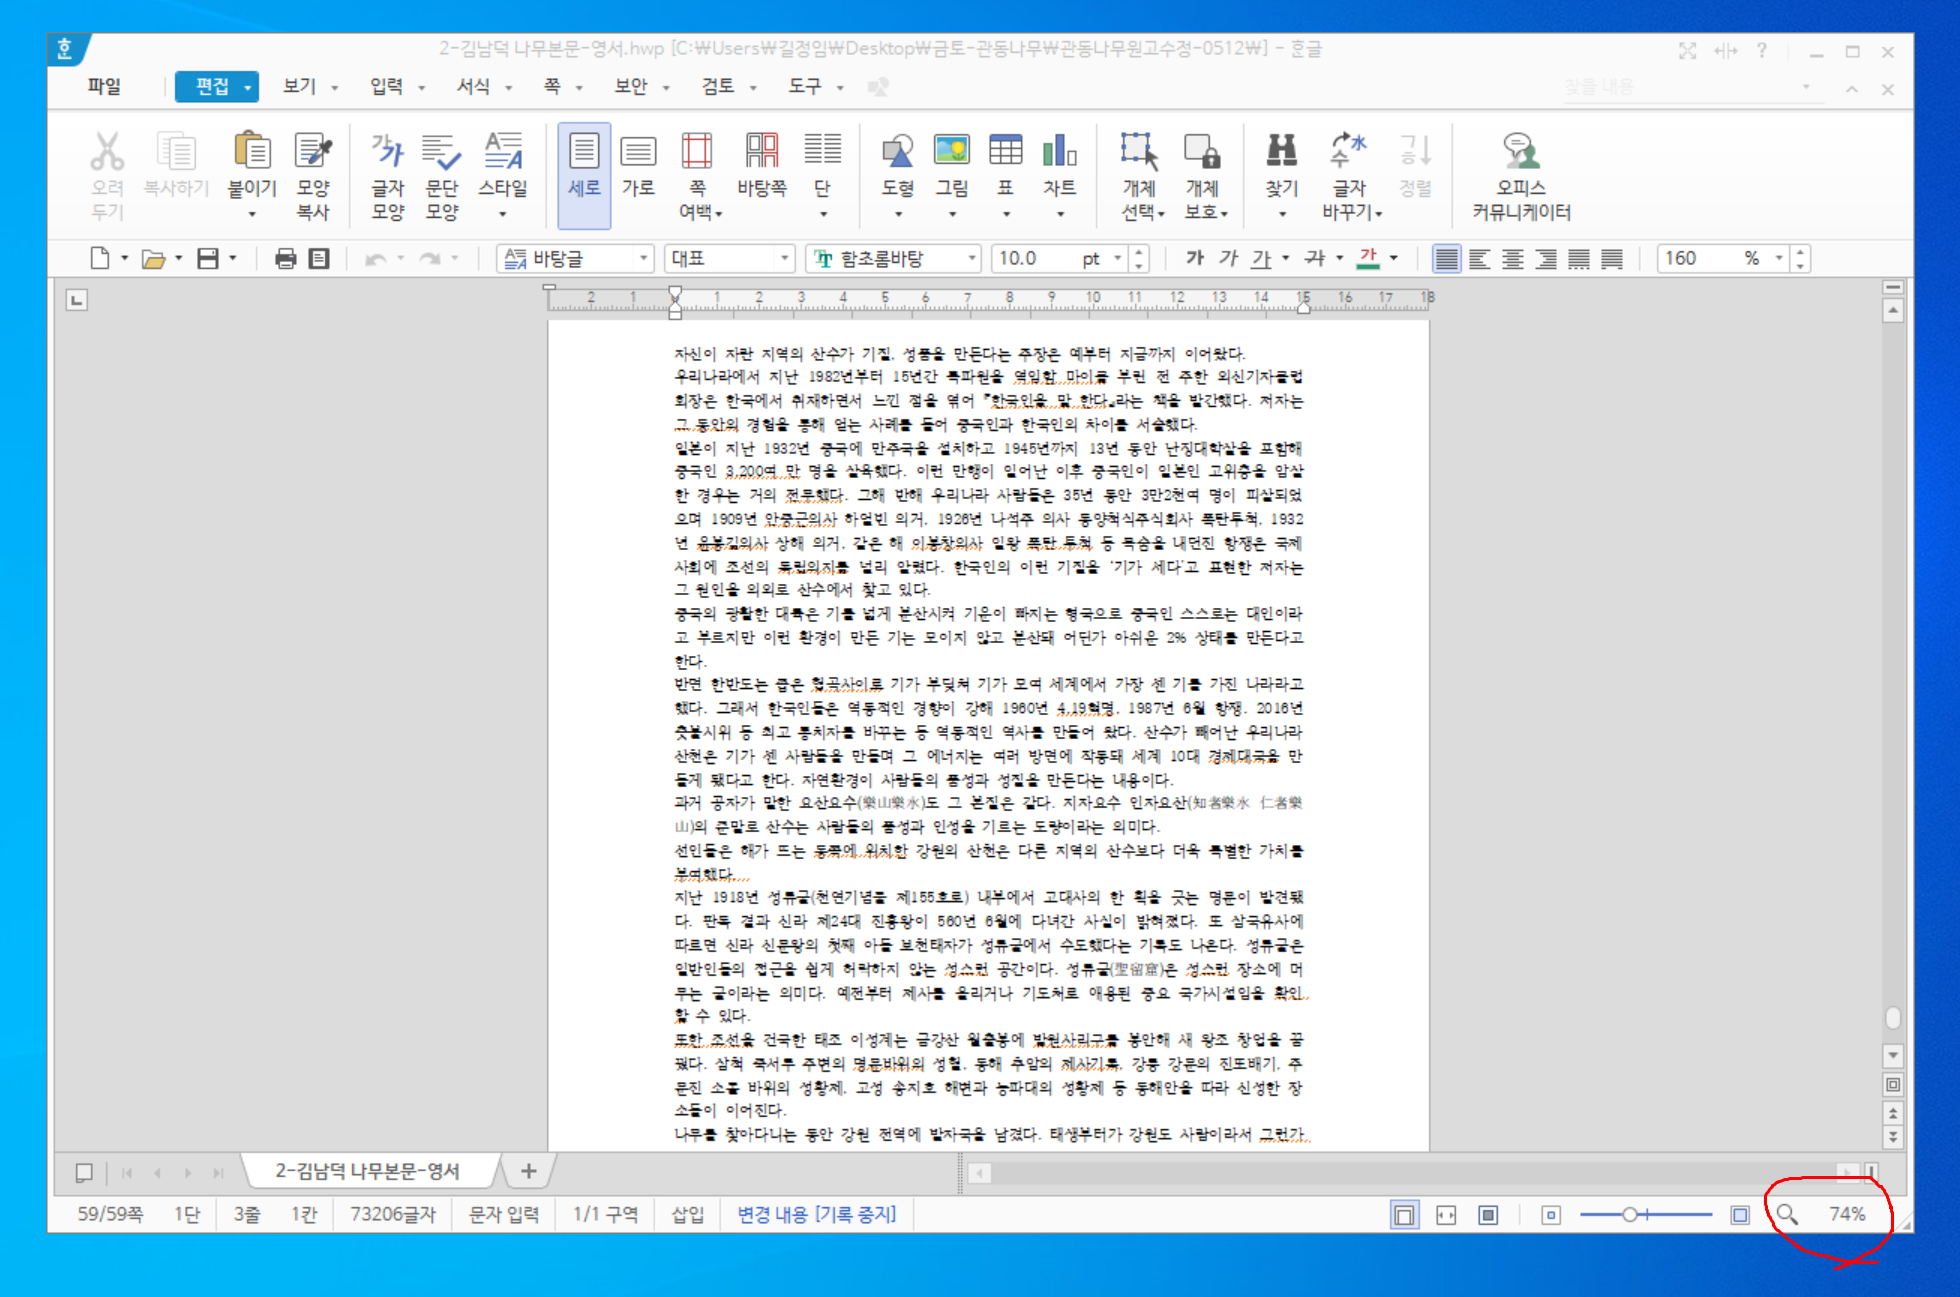Change the font color swatch (가)

[1368, 258]
